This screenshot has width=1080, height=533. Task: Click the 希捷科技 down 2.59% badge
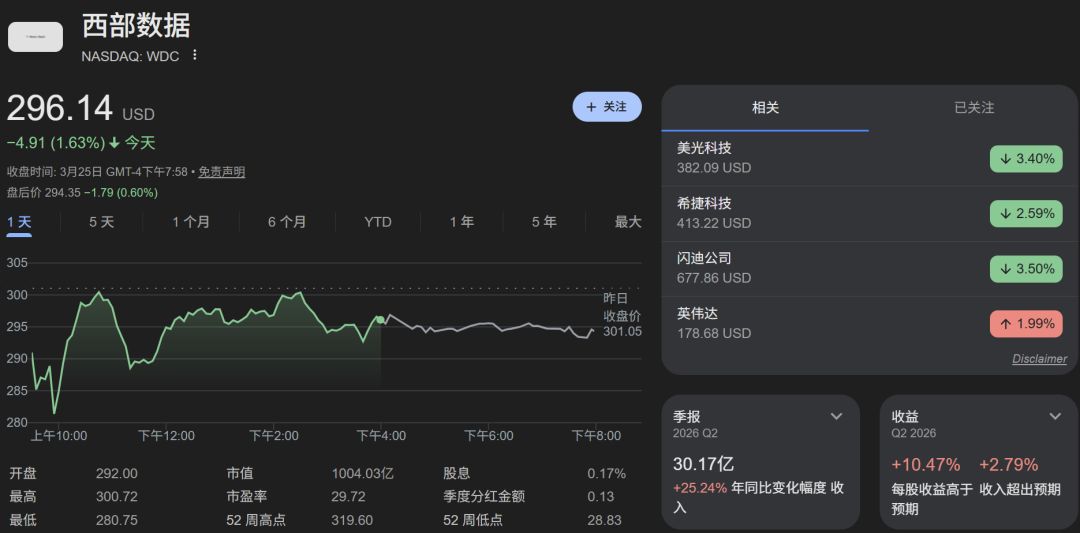pyautogui.click(x=1026, y=213)
